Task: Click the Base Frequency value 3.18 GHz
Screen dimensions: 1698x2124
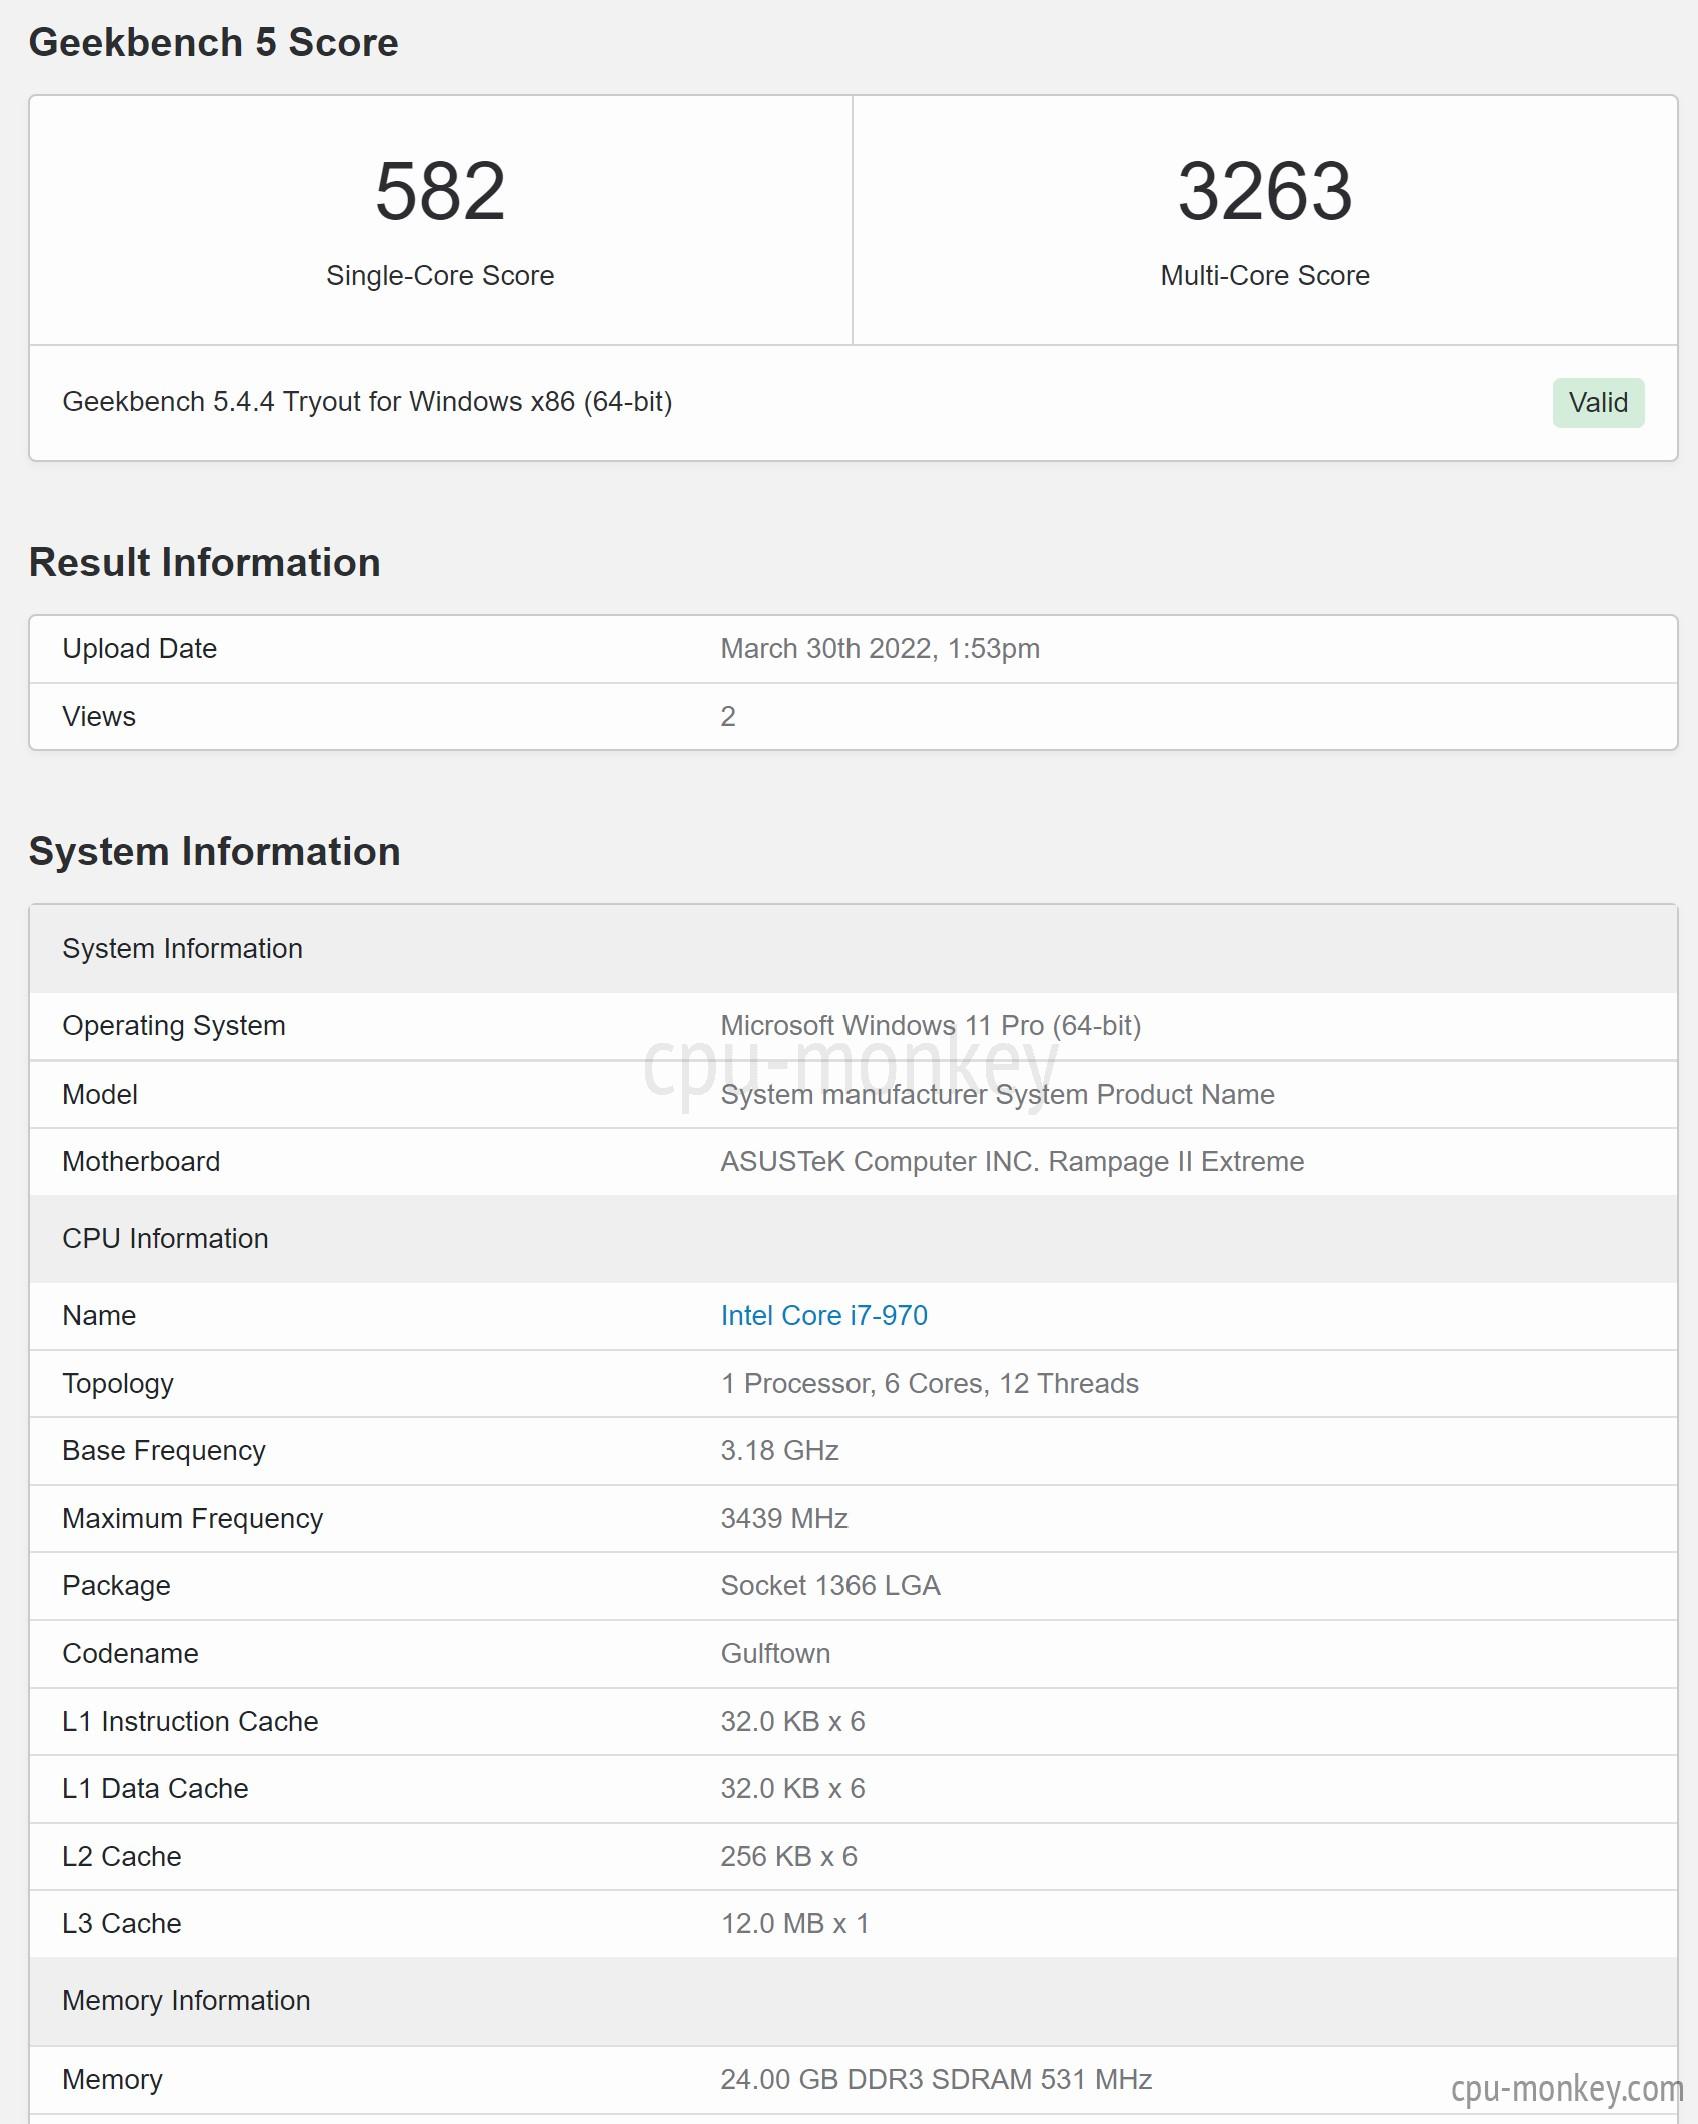Action: point(779,1450)
